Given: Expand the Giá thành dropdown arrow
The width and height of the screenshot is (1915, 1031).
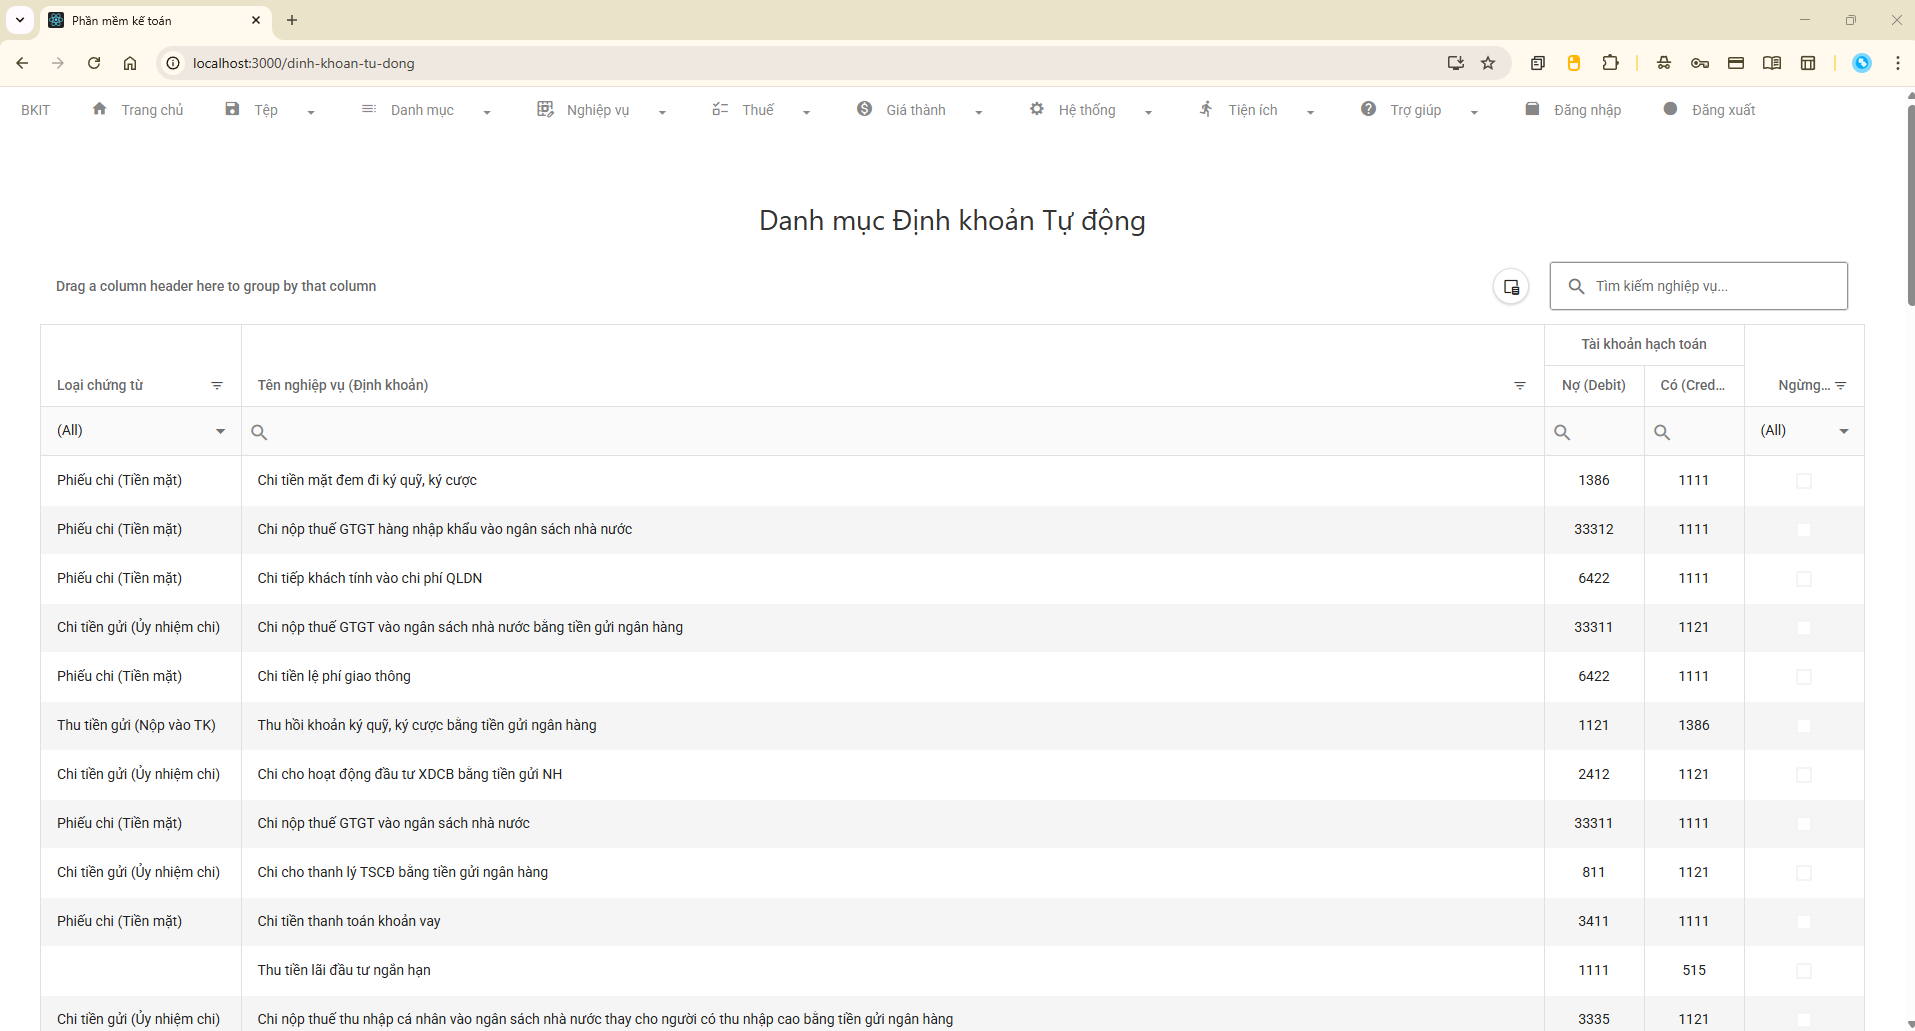Looking at the screenshot, I should click(x=979, y=112).
